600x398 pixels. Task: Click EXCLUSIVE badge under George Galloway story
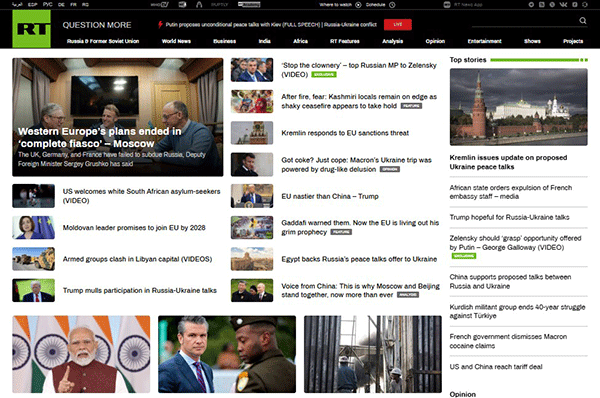464,256
